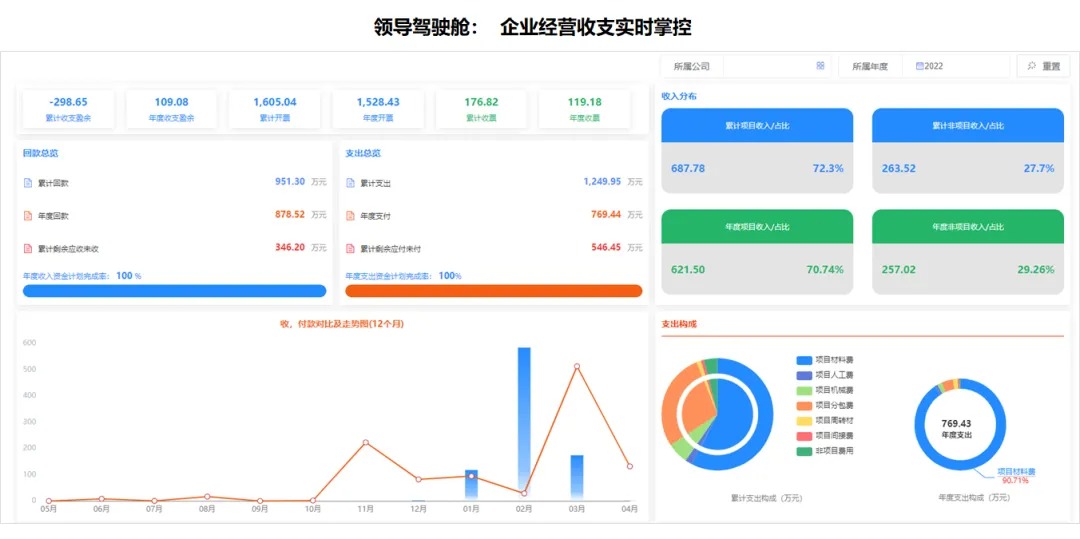Image resolution: width=1080 pixels, height=539 pixels.
Task: Toggle 项目间接费 legend entry
Action: click(825, 436)
